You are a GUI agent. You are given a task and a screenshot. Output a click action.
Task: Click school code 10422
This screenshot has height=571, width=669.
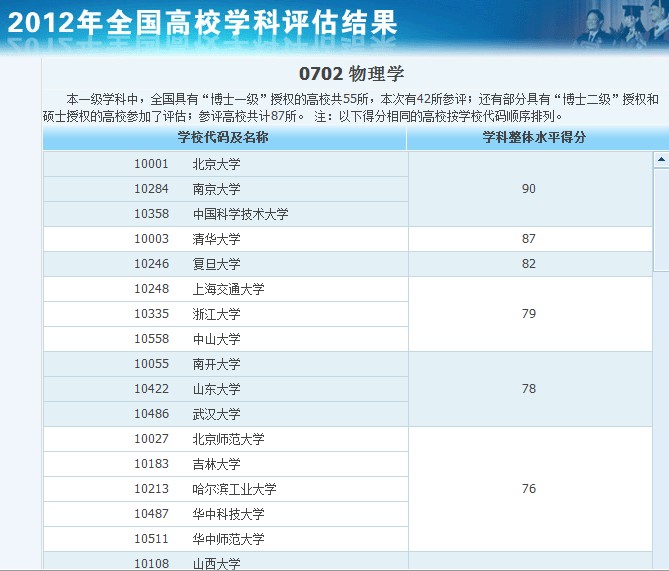(151, 389)
